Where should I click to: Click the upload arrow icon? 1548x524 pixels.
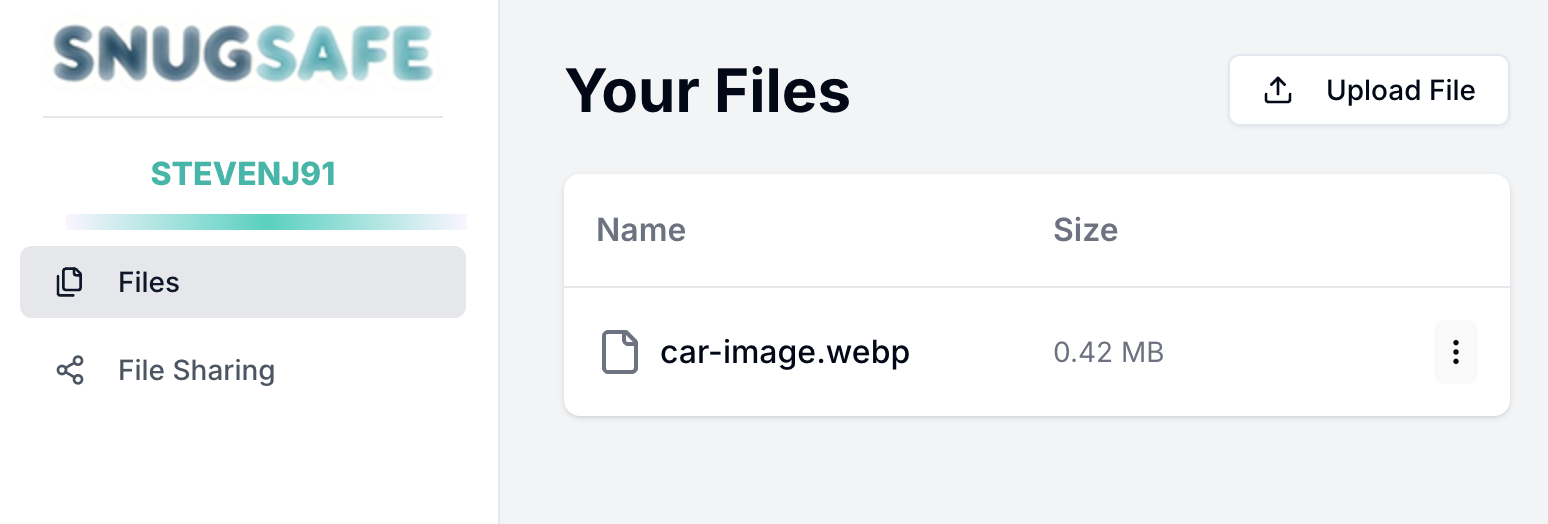coord(1278,91)
